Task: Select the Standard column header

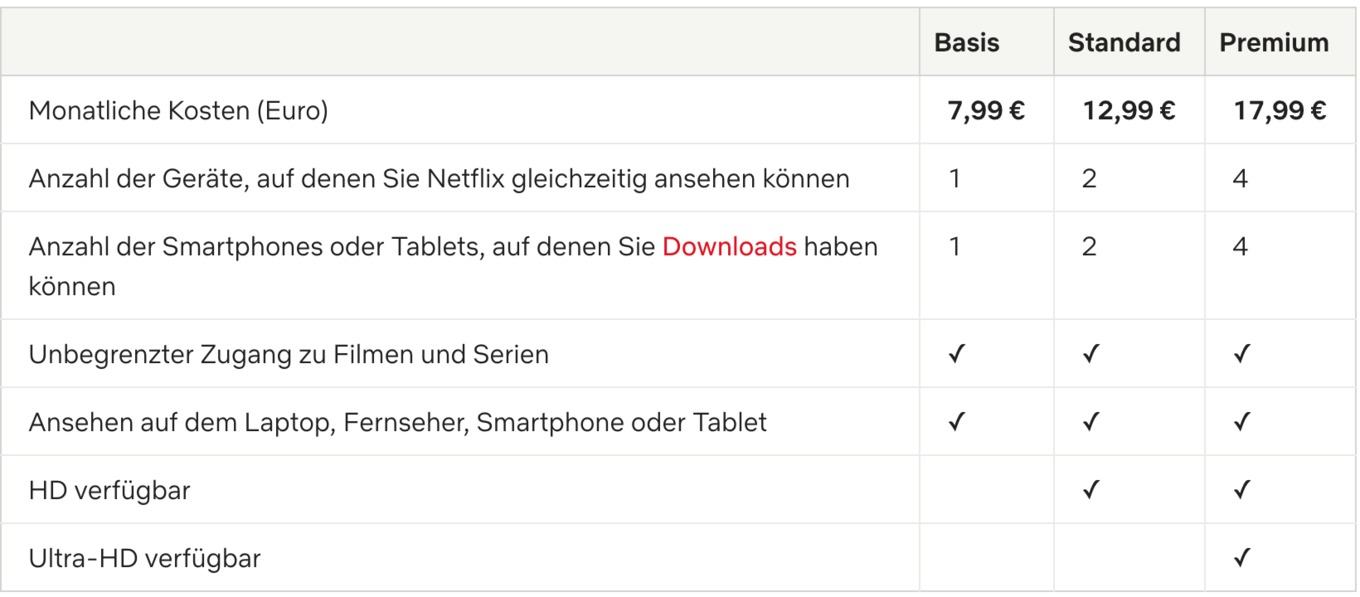Action: (x=1124, y=42)
